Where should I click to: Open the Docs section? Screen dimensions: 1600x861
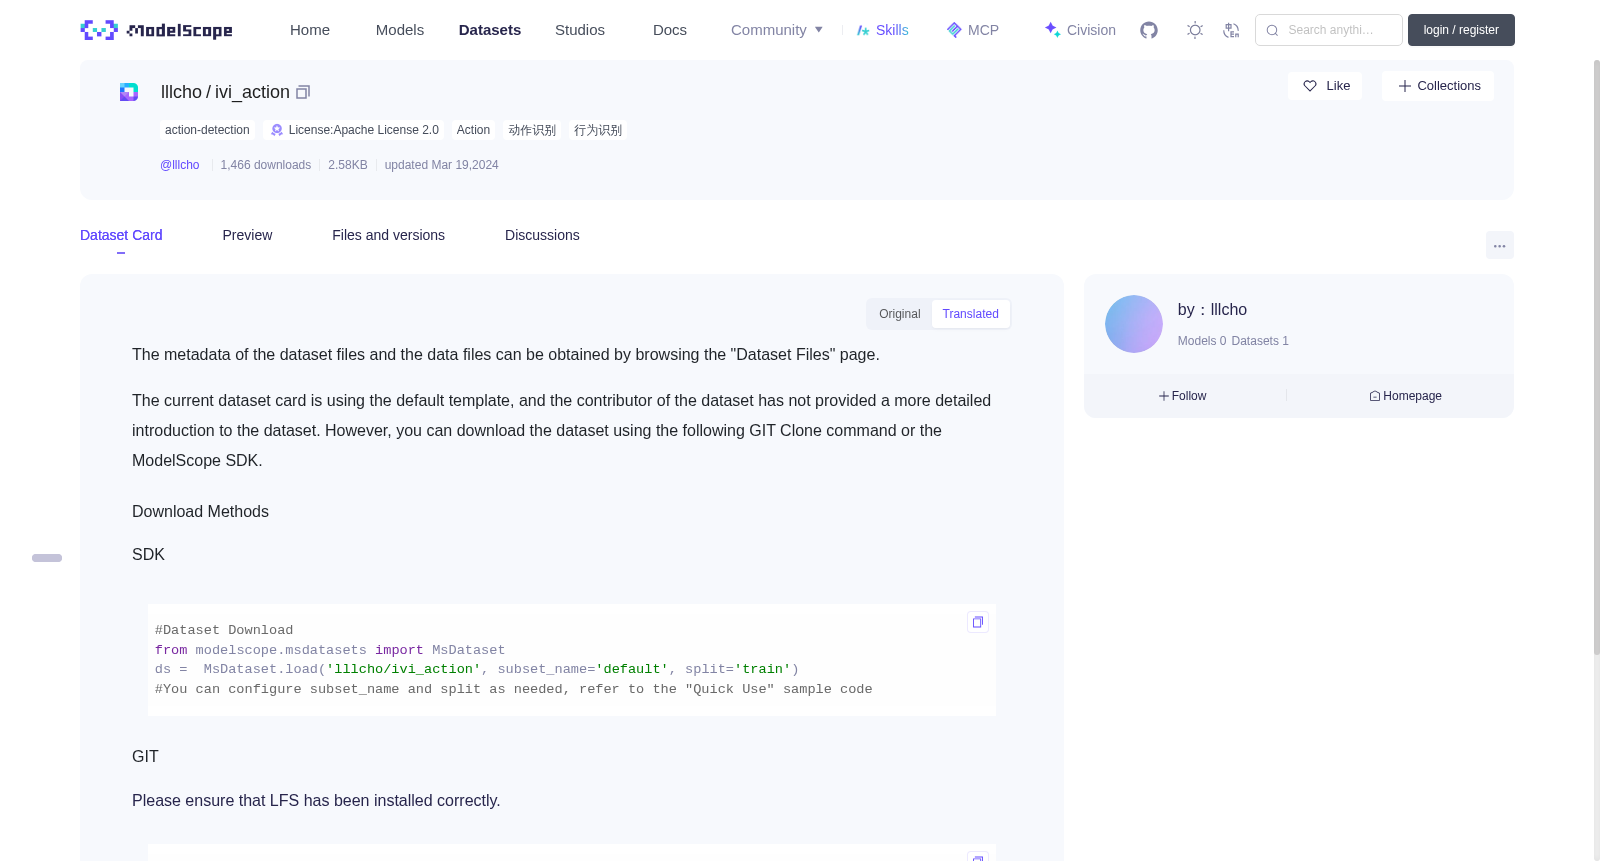[x=670, y=30]
